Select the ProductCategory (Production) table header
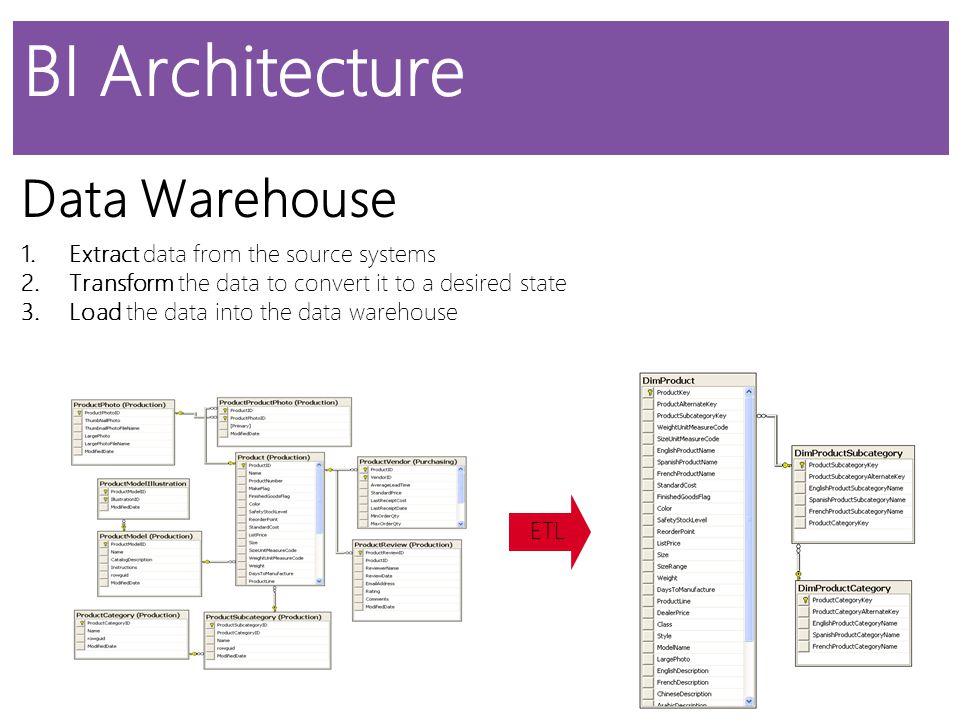This screenshot has width=960, height=720. [132, 615]
